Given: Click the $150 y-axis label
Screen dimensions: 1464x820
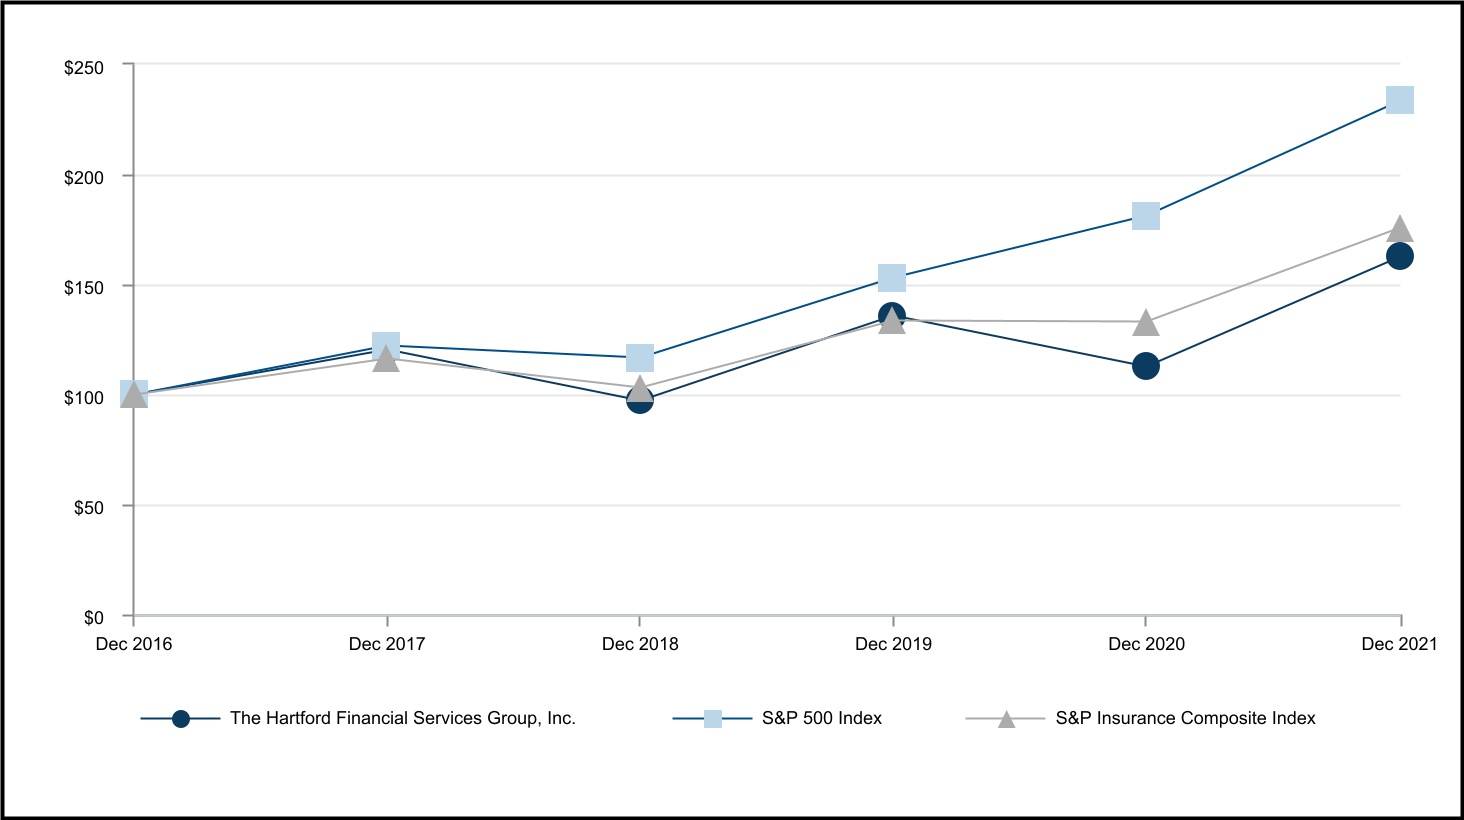Looking at the screenshot, I should (84, 288).
